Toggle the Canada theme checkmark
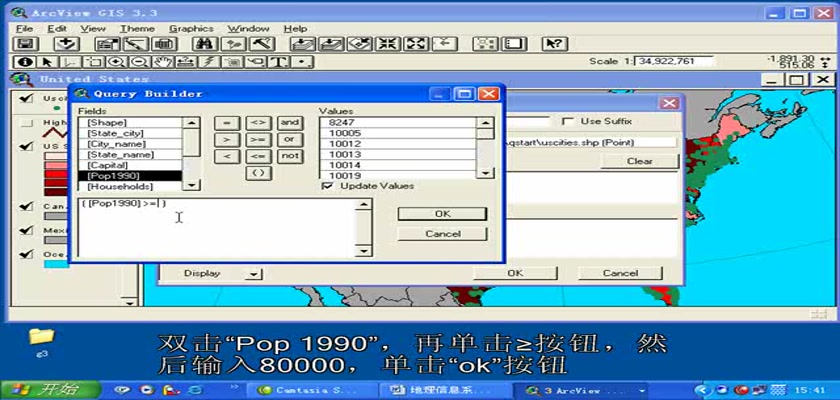The height and width of the screenshot is (400, 840). point(26,206)
